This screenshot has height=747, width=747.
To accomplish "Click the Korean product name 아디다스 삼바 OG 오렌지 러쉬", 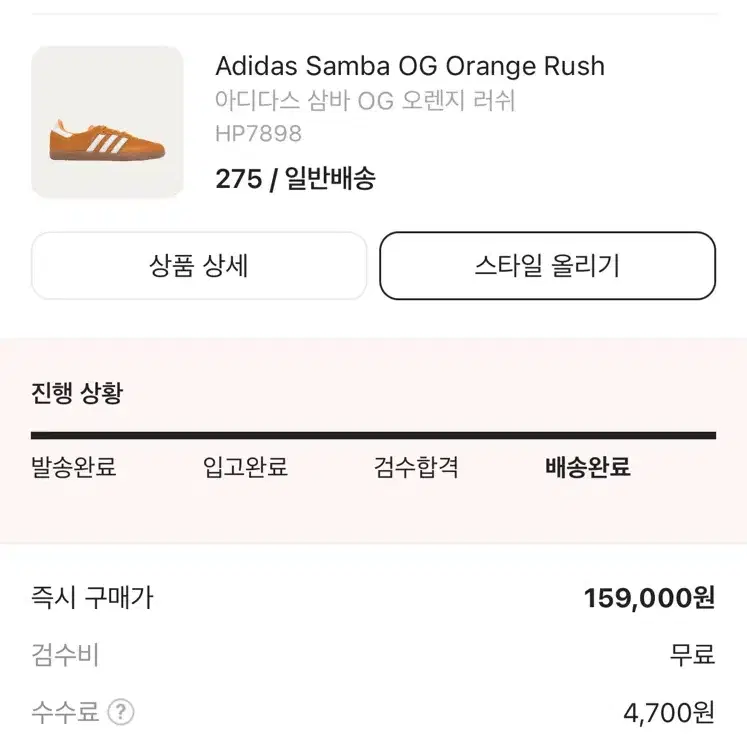I will 365,101.
